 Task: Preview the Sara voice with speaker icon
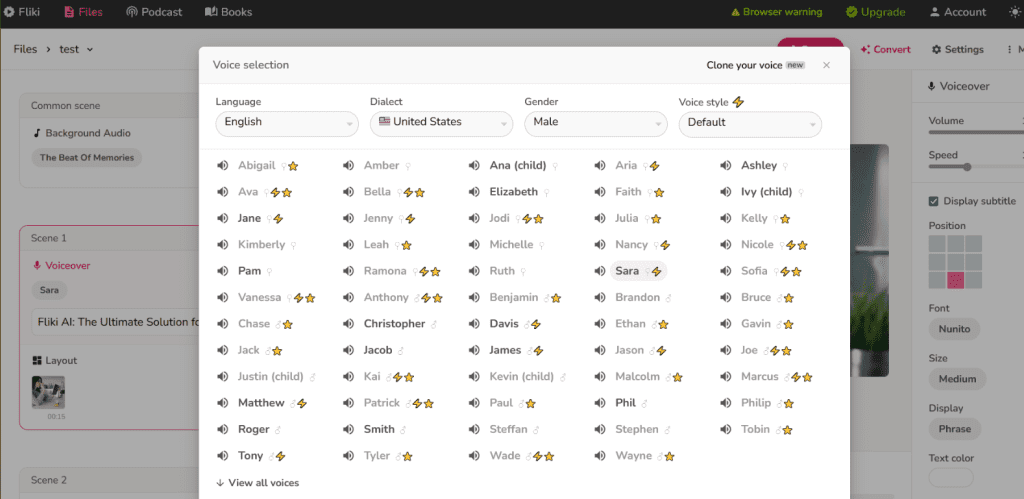pos(600,271)
